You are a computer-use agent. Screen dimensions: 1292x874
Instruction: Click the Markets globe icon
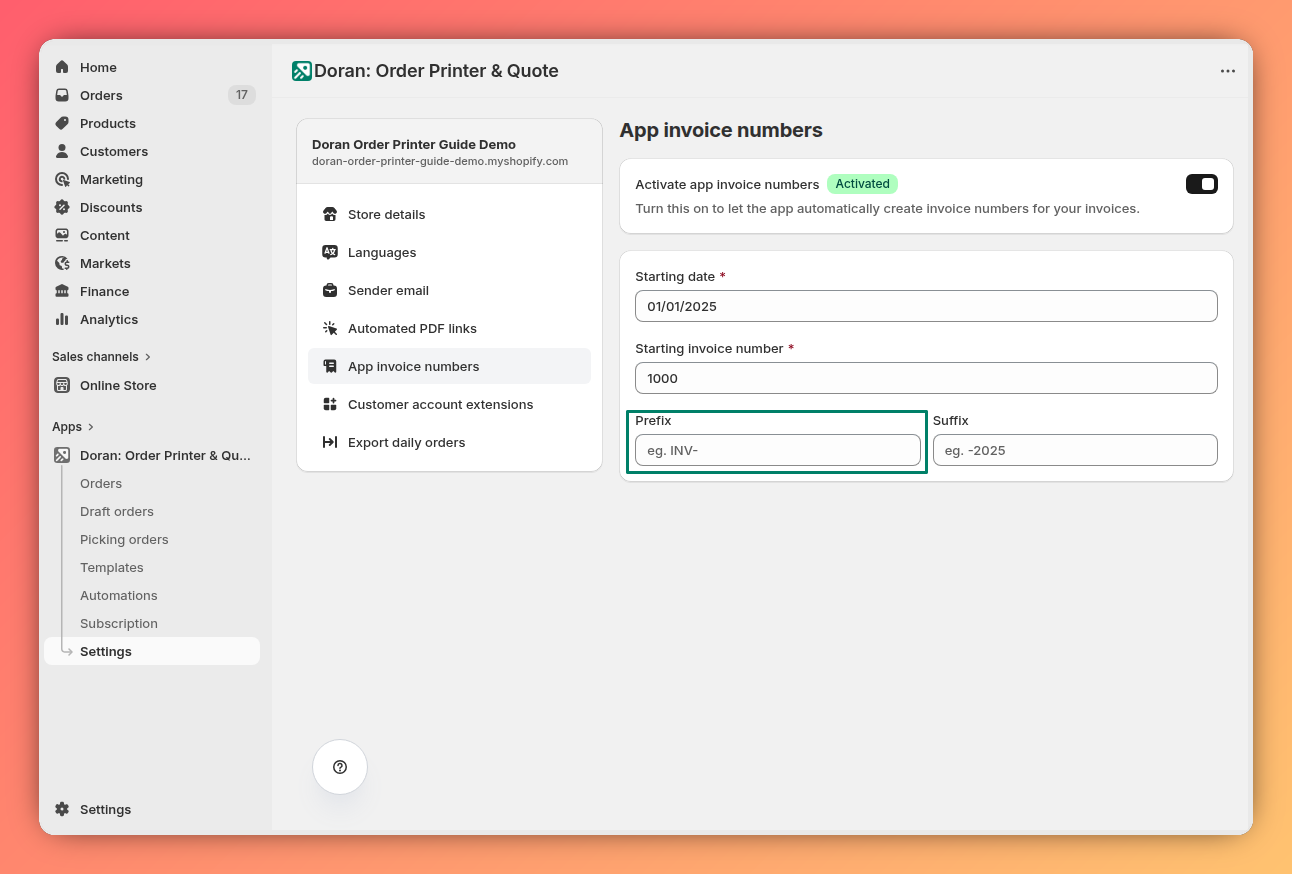point(62,263)
